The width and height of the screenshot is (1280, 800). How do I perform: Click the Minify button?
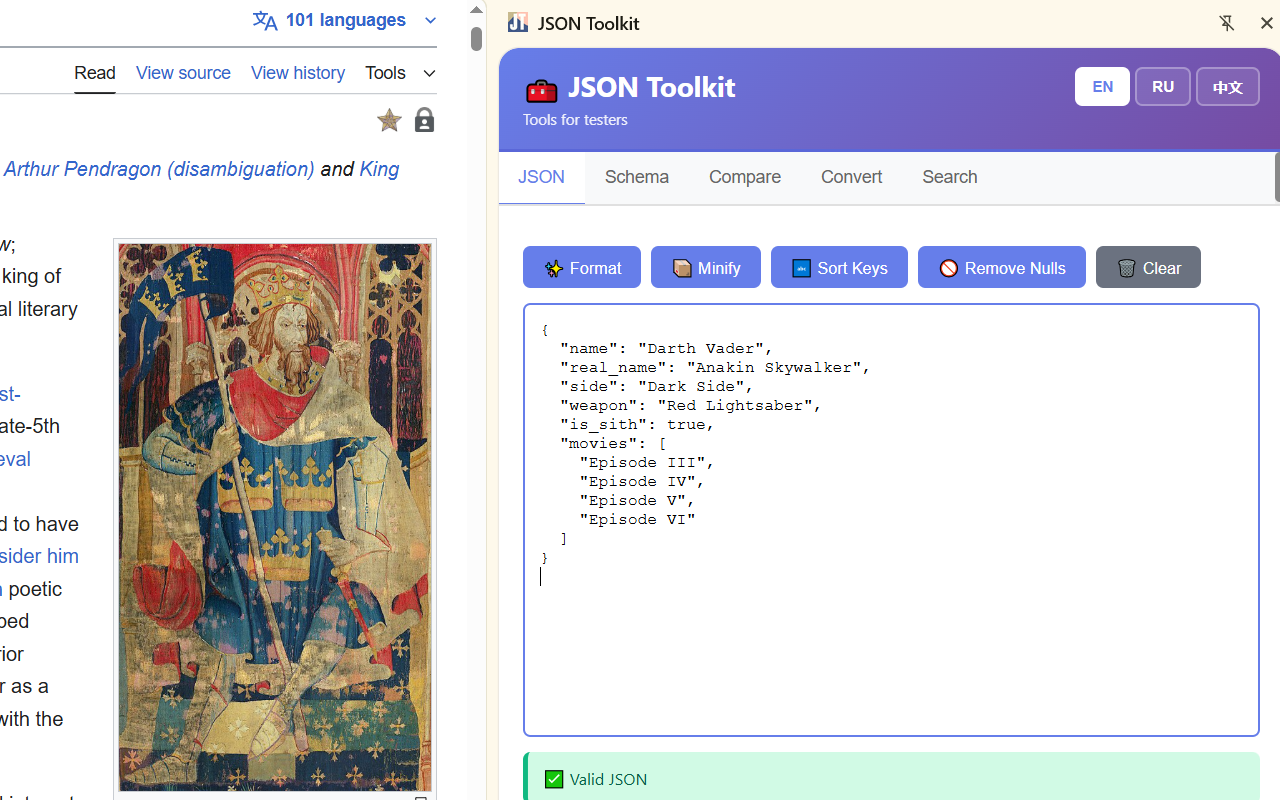(706, 267)
